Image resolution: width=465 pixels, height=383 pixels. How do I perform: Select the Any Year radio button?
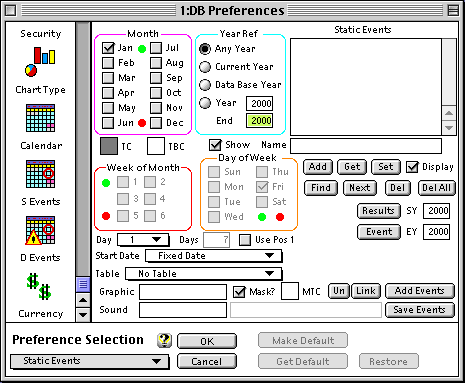[x=205, y=49]
